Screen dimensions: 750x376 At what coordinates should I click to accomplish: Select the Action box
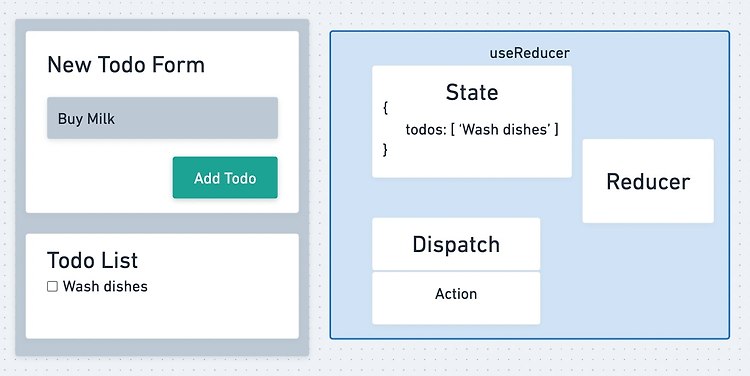coord(456,298)
